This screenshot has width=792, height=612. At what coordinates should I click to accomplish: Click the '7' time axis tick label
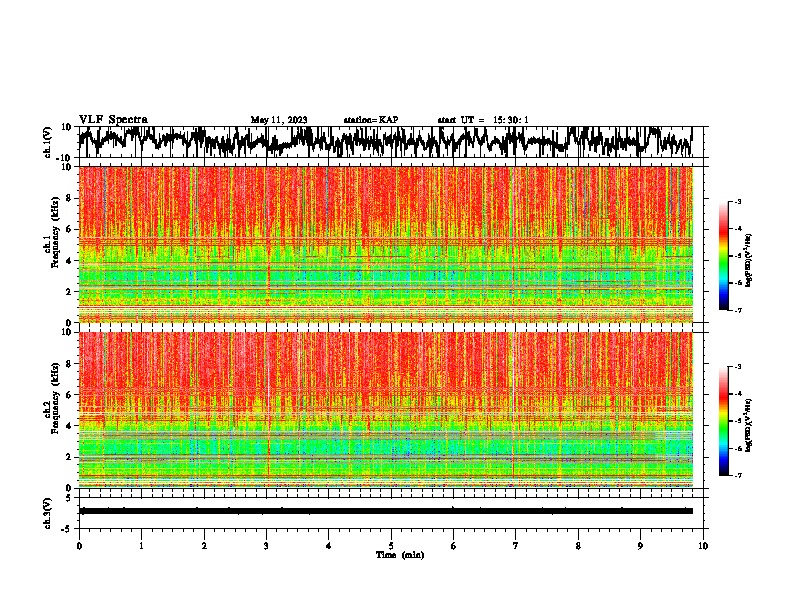click(516, 546)
